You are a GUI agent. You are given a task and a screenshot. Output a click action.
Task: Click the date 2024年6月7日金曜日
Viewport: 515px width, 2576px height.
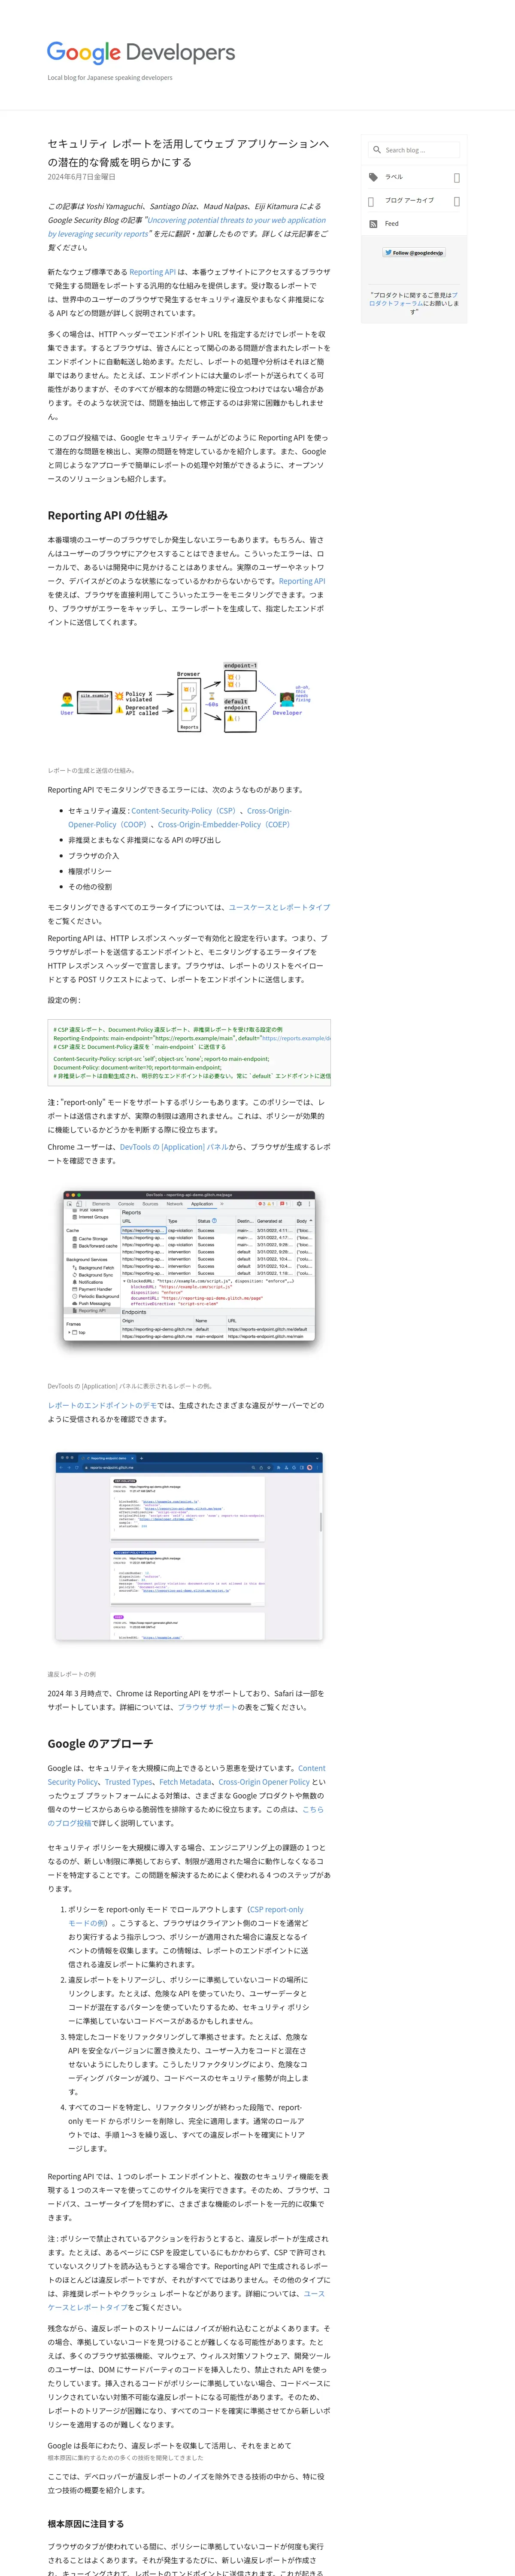pos(81,177)
